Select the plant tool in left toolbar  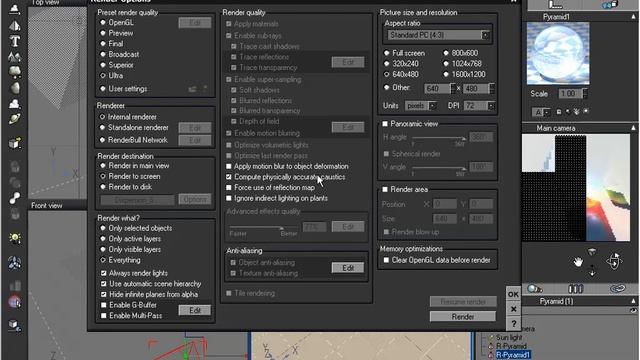[x=15, y=72]
